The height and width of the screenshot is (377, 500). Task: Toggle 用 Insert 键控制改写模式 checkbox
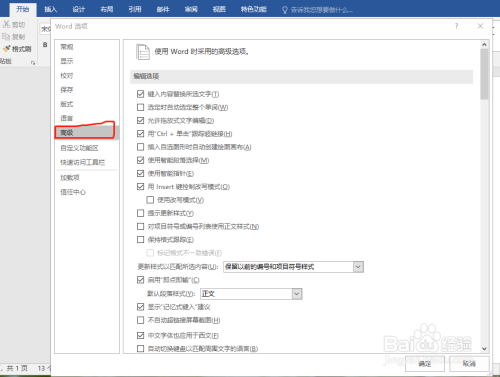[x=141, y=187]
